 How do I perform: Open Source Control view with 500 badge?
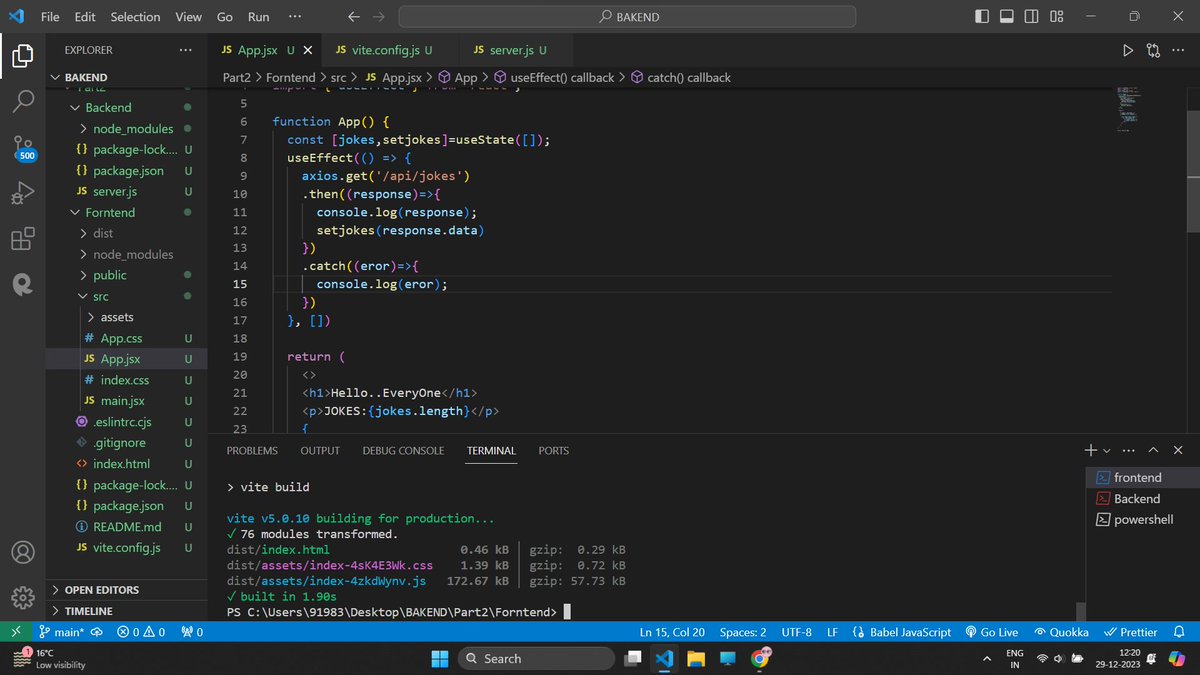coord(24,149)
